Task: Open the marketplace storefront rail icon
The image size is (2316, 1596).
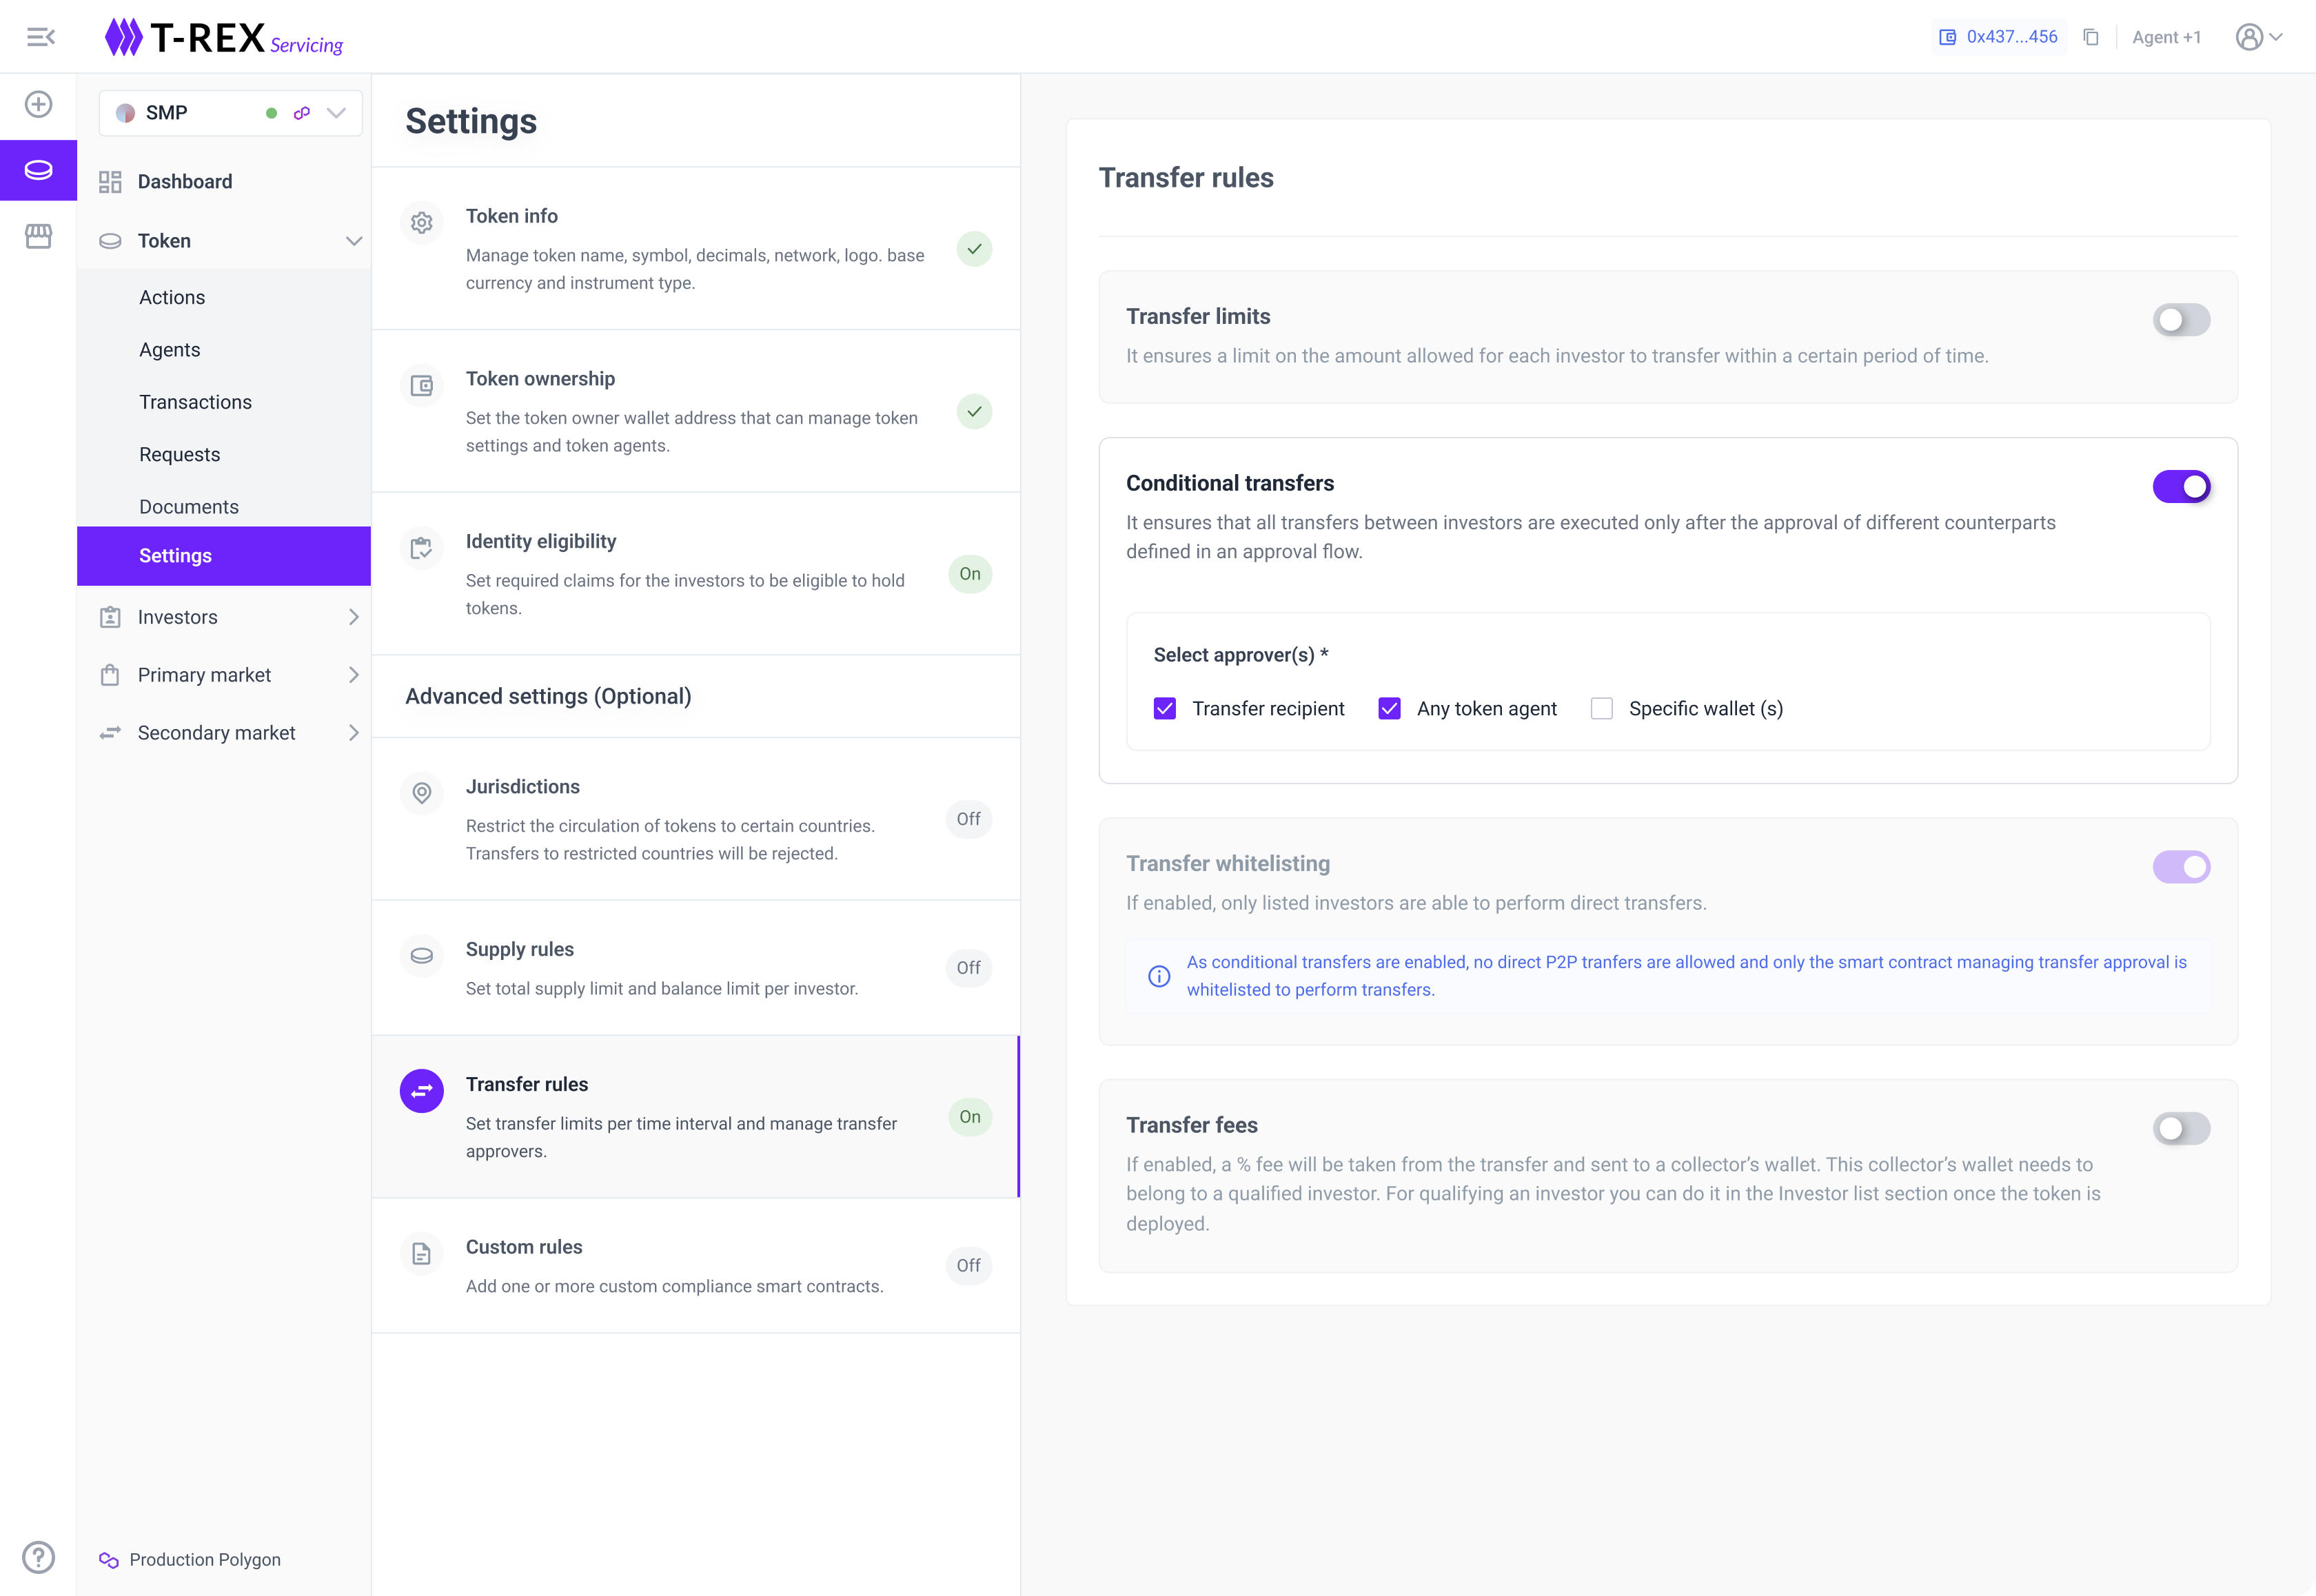Action: pos(38,236)
